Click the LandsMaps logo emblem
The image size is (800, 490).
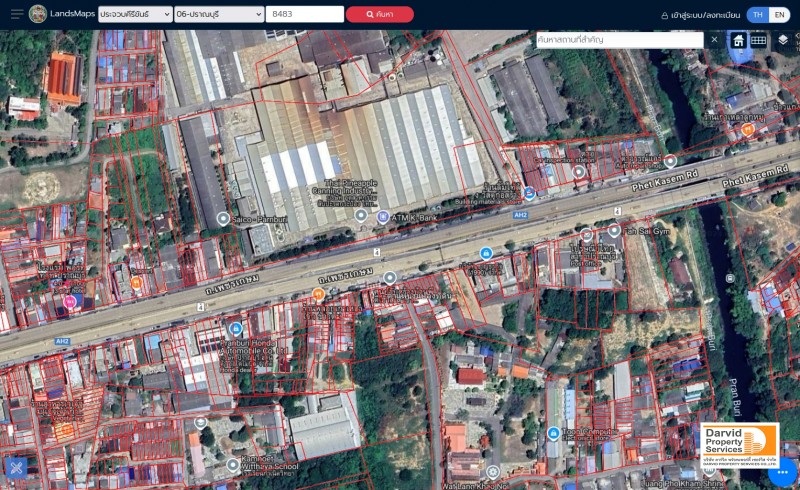[x=38, y=14]
